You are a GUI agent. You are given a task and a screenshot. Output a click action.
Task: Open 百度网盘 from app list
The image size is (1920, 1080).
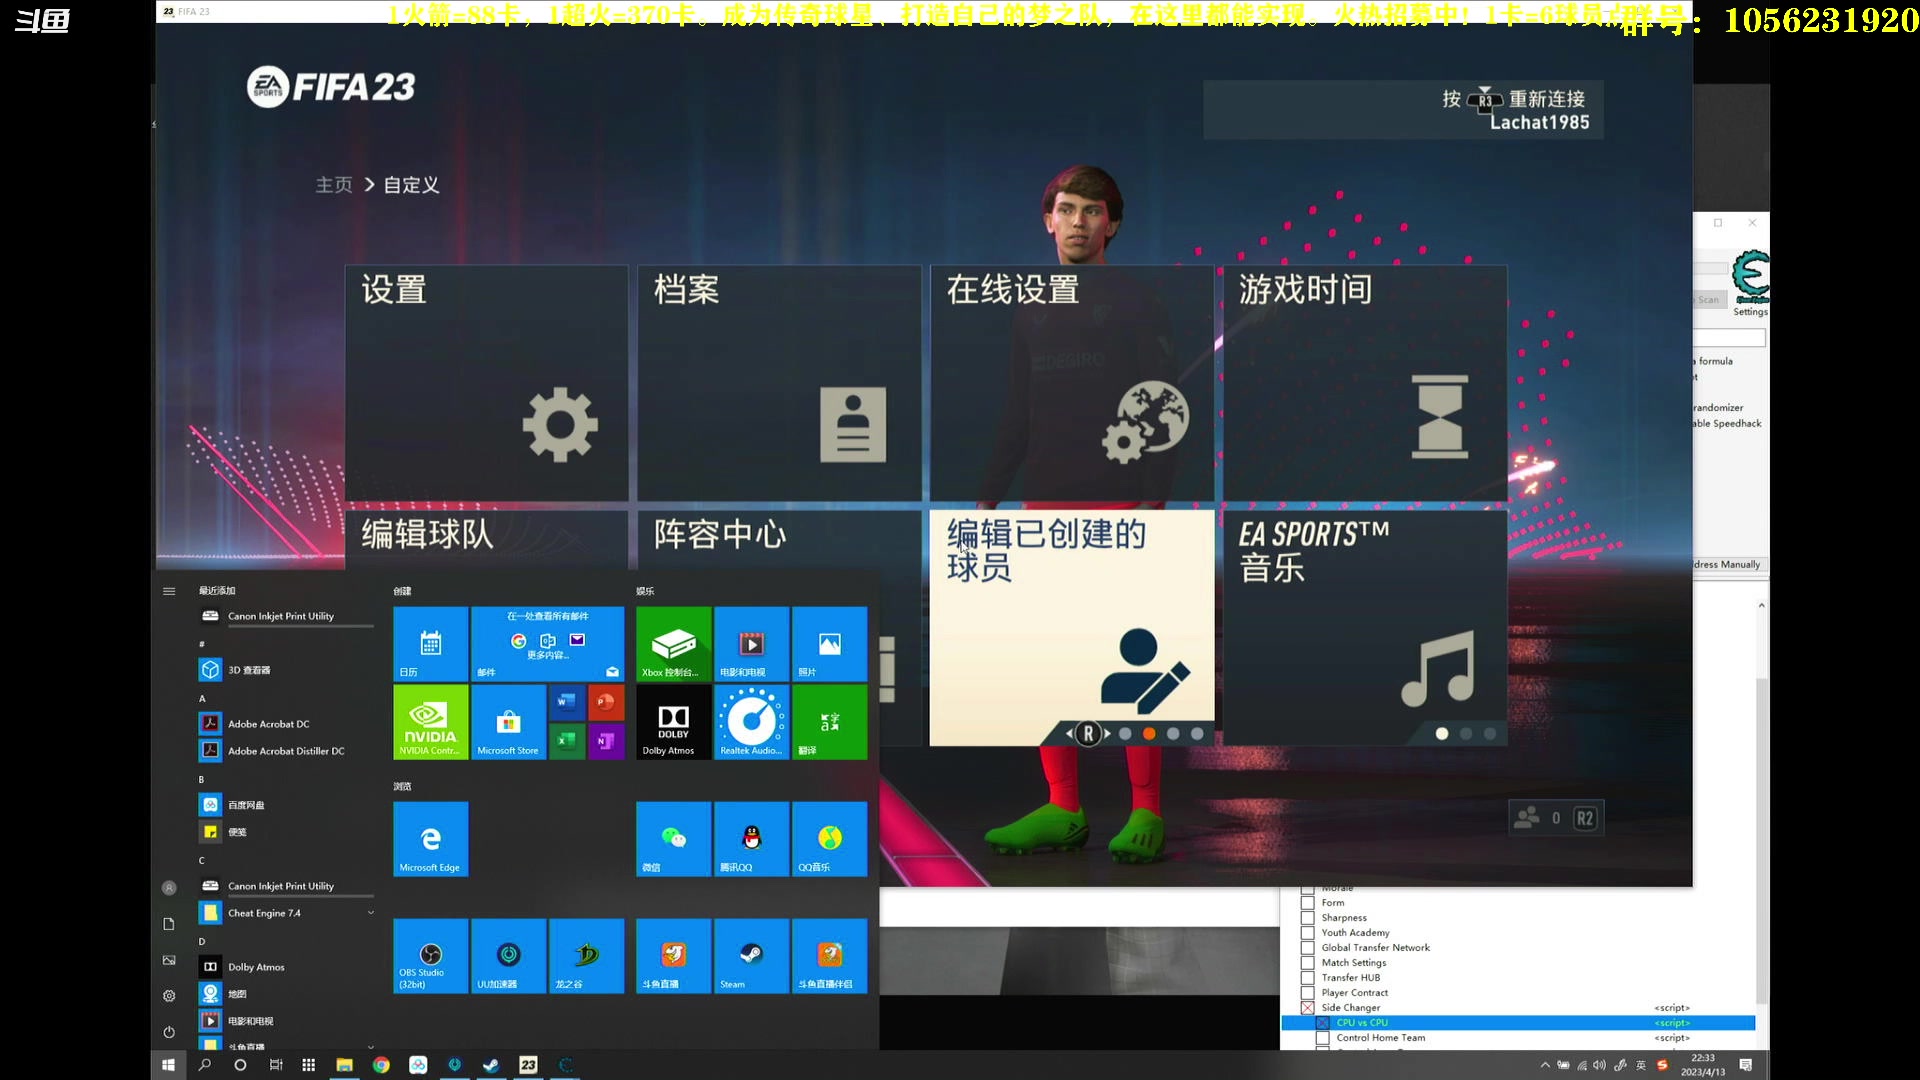coord(287,804)
